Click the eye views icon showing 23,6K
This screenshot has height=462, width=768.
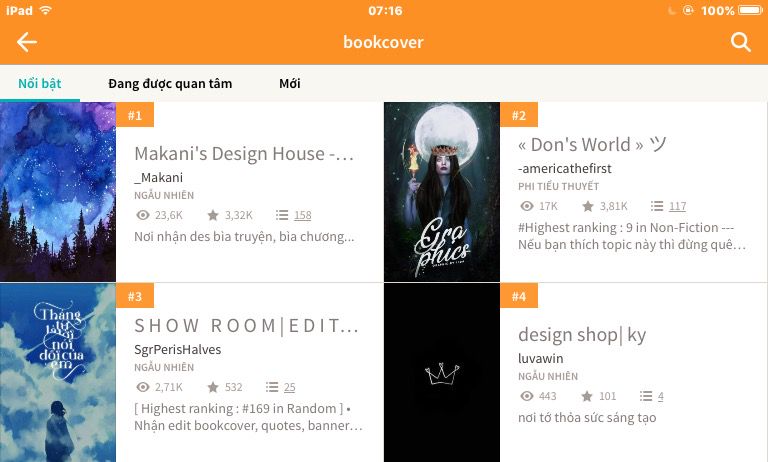143,215
